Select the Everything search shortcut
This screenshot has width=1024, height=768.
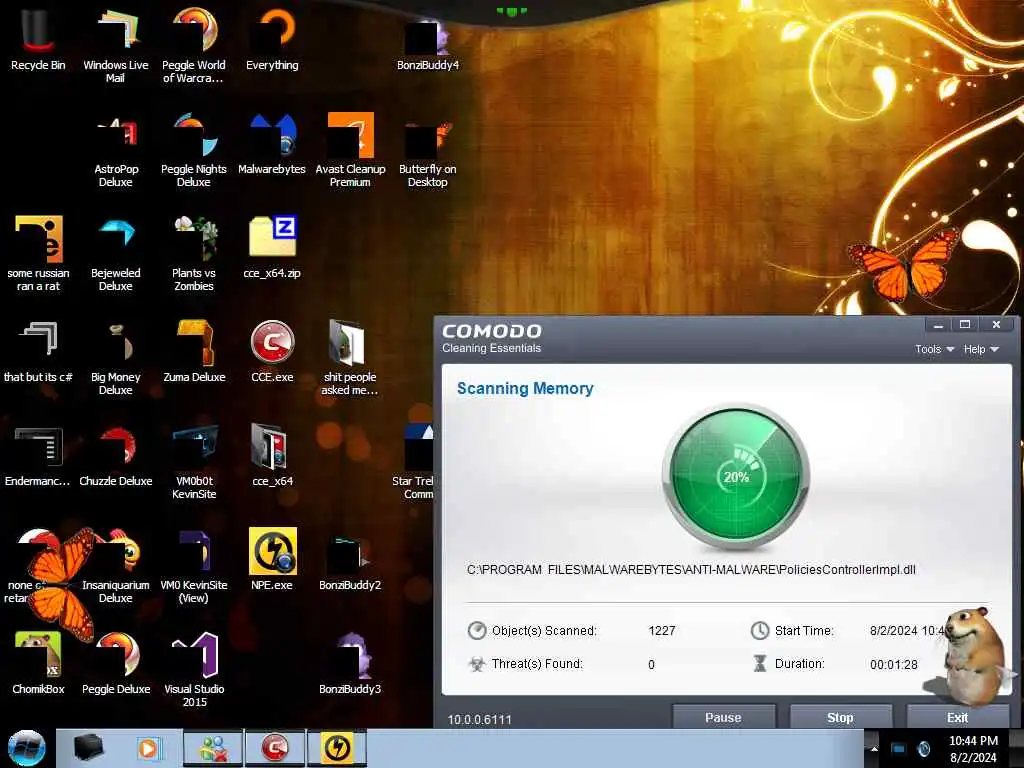pyautogui.click(x=272, y=37)
